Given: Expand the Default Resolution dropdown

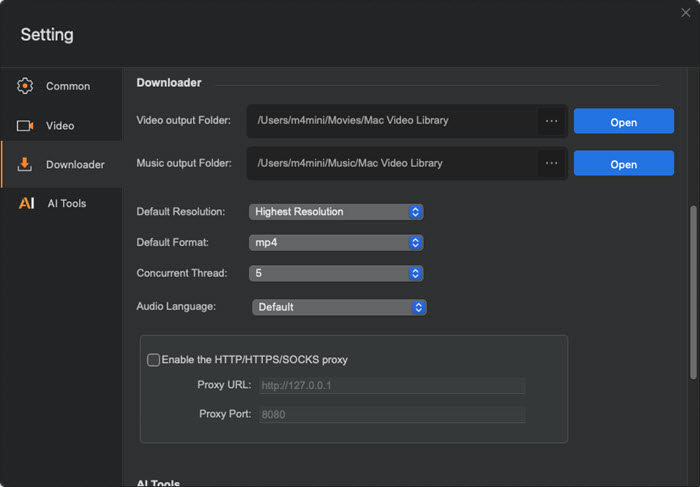Looking at the screenshot, I should [336, 212].
